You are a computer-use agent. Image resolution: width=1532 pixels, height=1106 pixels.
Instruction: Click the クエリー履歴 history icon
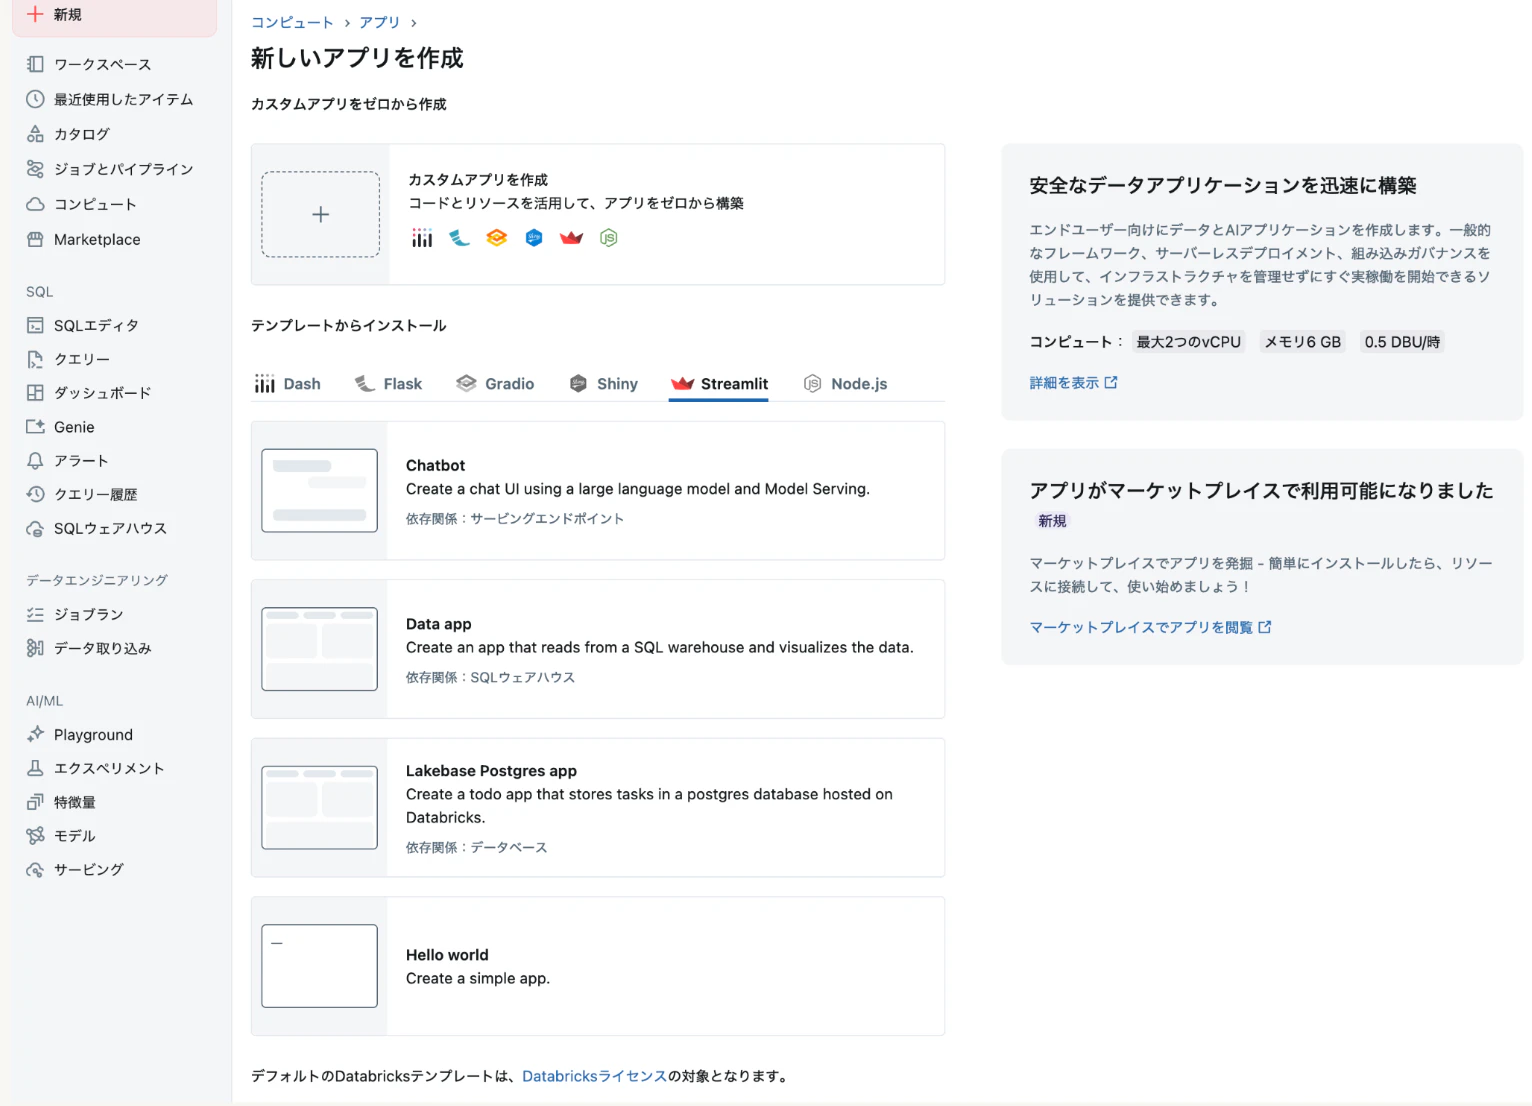pos(35,494)
